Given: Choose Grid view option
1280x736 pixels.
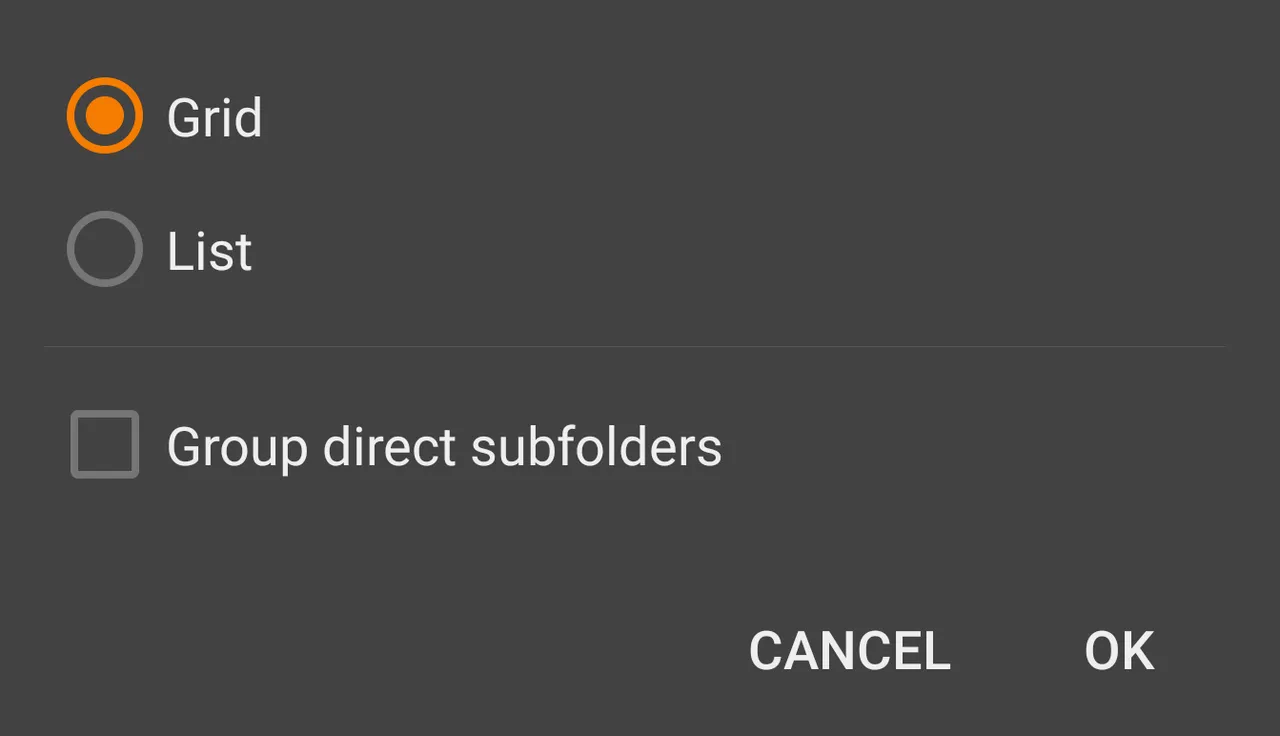Looking at the screenshot, I should click(105, 116).
